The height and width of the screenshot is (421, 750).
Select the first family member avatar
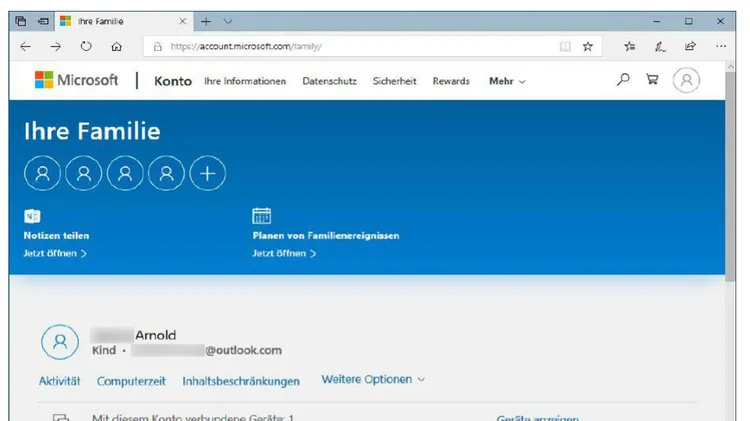[x=43, y=173]
